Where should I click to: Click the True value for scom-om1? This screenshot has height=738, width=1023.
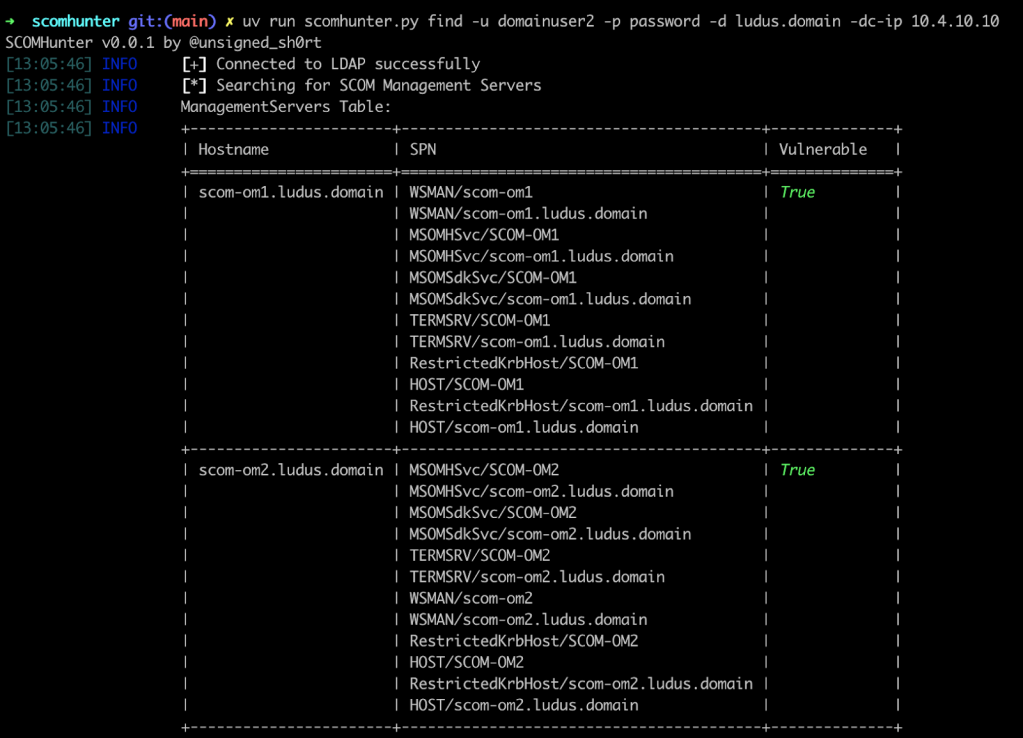(797, 192)
